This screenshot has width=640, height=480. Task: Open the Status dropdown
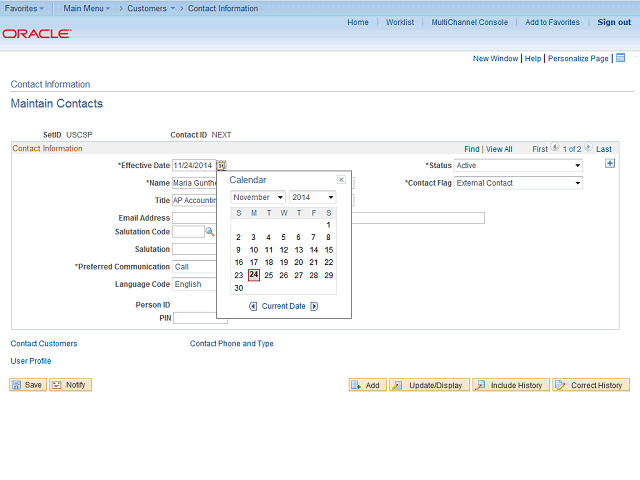click(518, 165)
